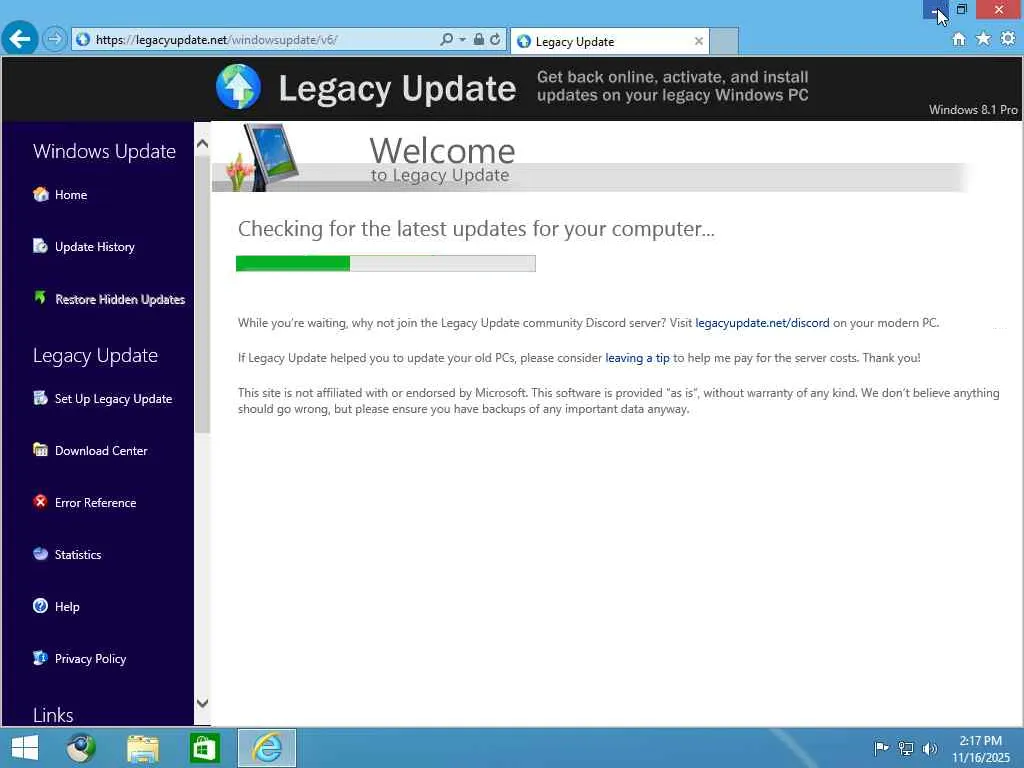The width and height of the screenshot is (1024, 768).
Task: Click the Restore Hidden Updates icon
Action: pyautogui.click(x=40, y=298)
